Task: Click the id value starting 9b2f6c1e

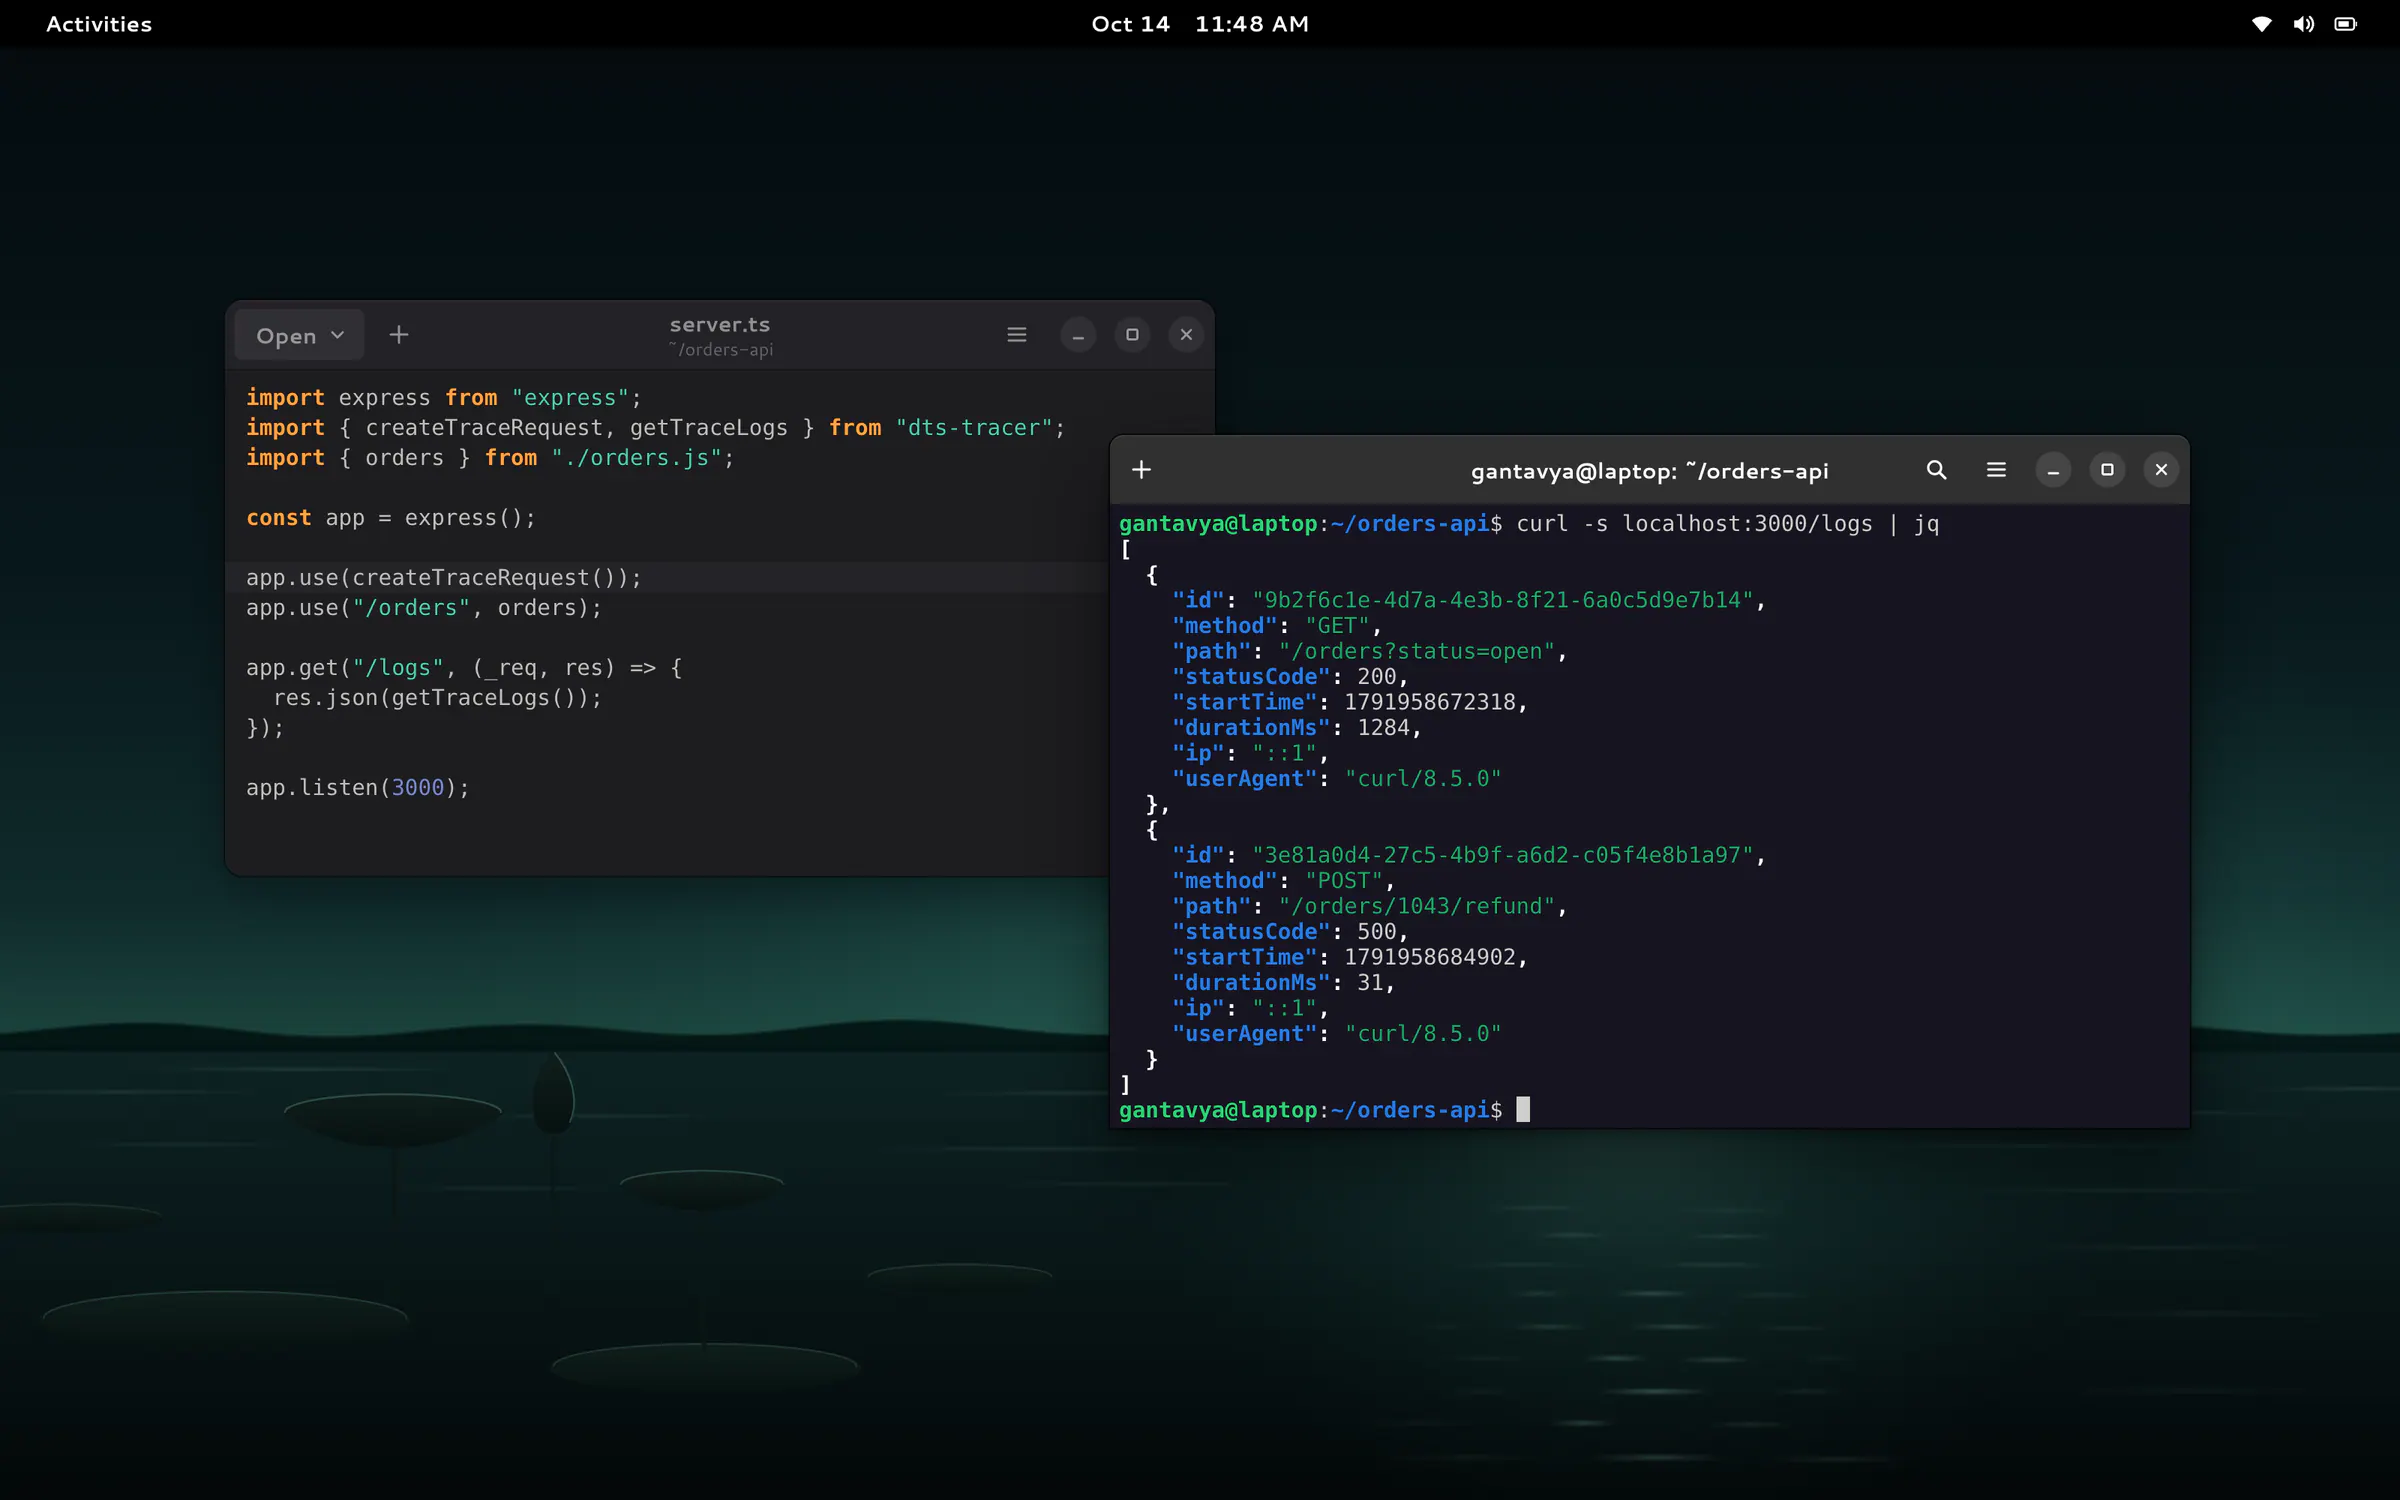Action: (1503, 600)
